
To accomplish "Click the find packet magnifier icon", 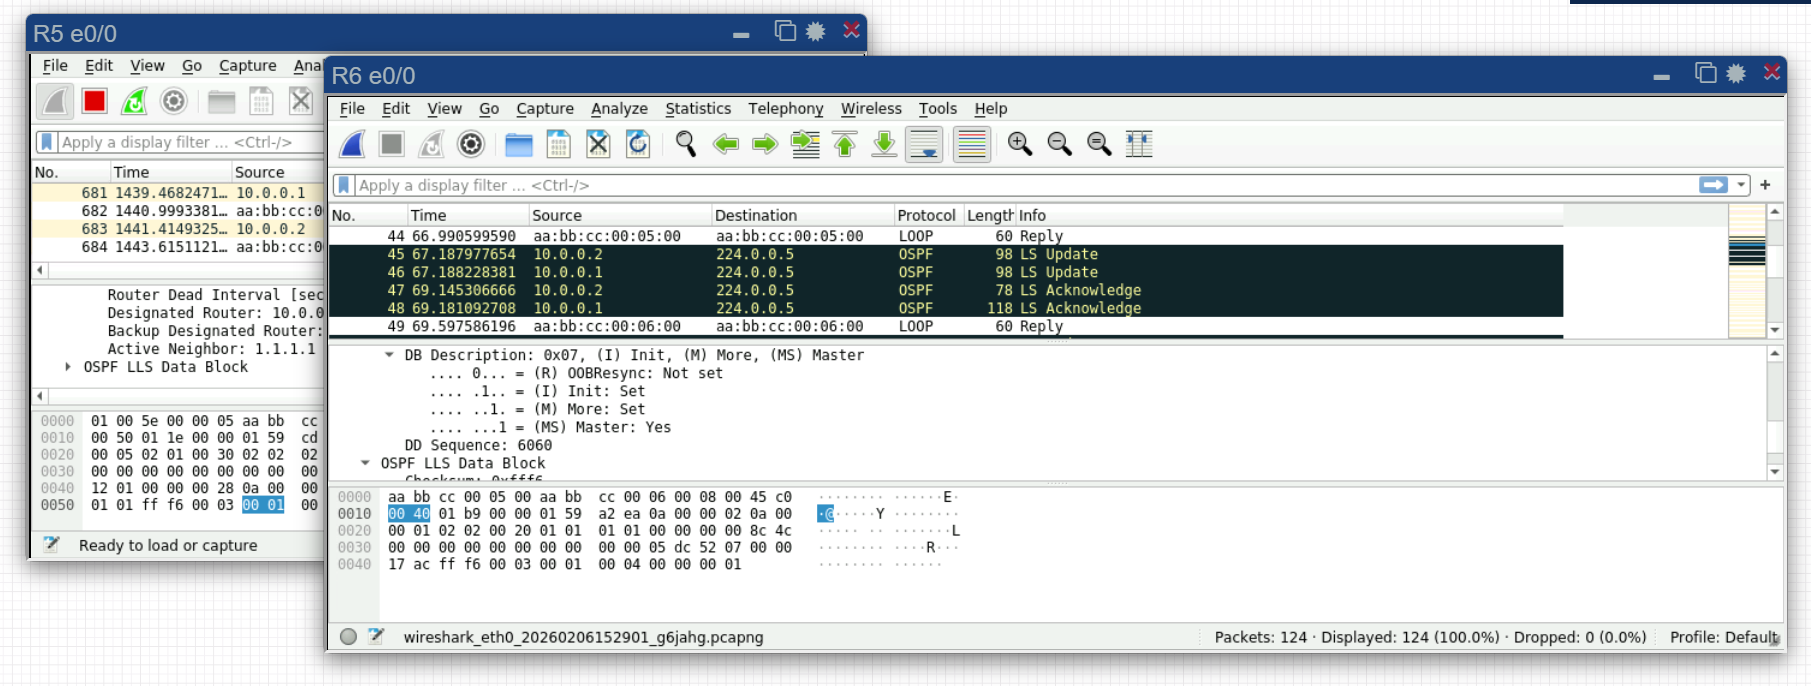I will [x=685, y=145].
